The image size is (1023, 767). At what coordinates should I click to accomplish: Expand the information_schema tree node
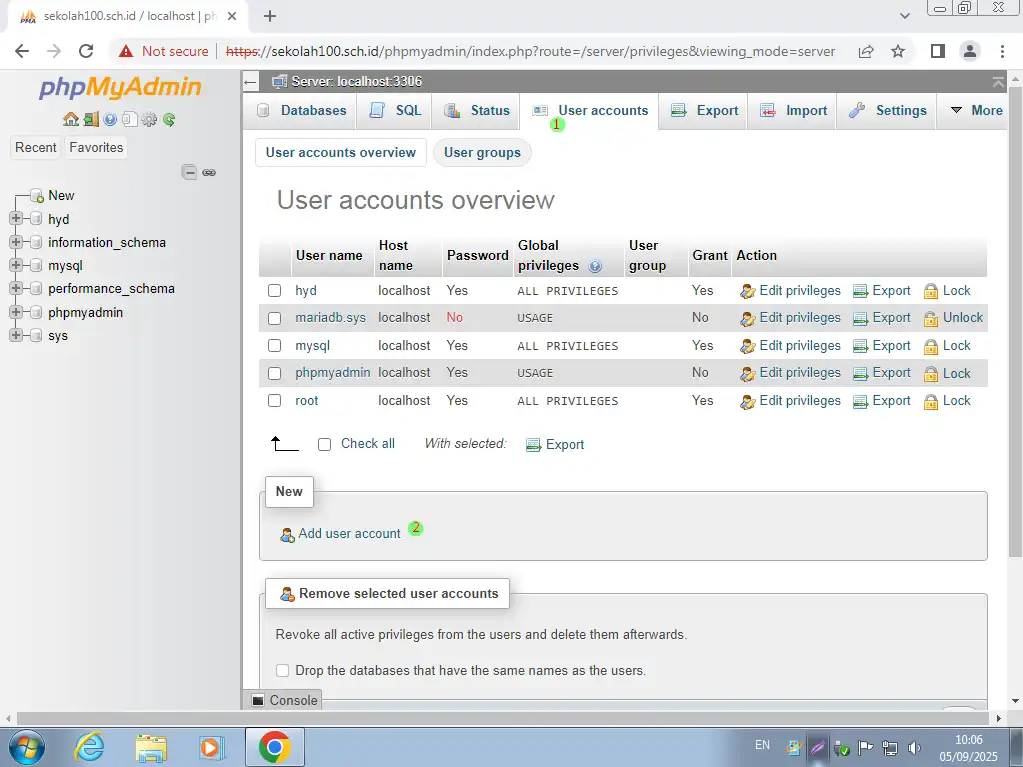pyautogui.click(x=16, y=242)
